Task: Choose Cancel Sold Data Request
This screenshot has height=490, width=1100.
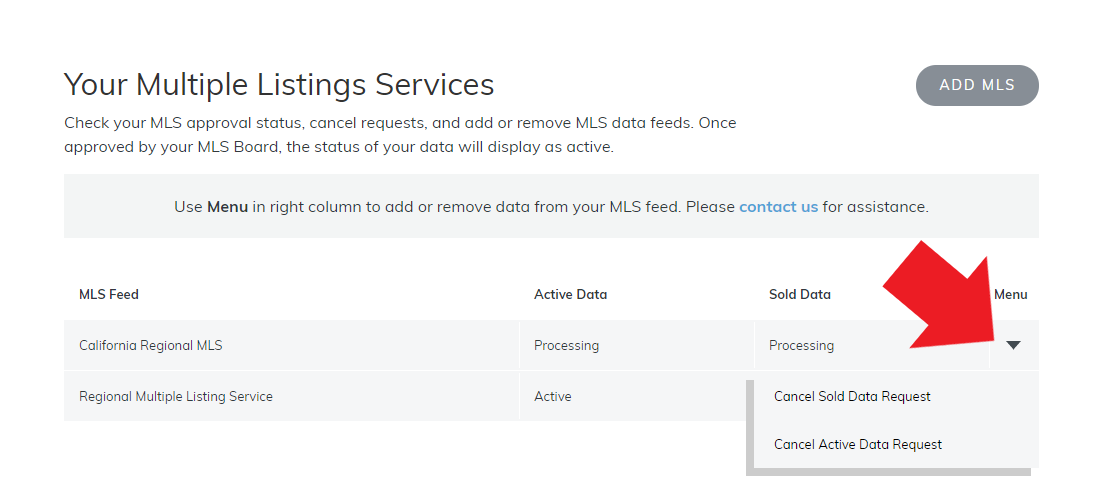Action: pyautogui.click(x=852, y=397)
